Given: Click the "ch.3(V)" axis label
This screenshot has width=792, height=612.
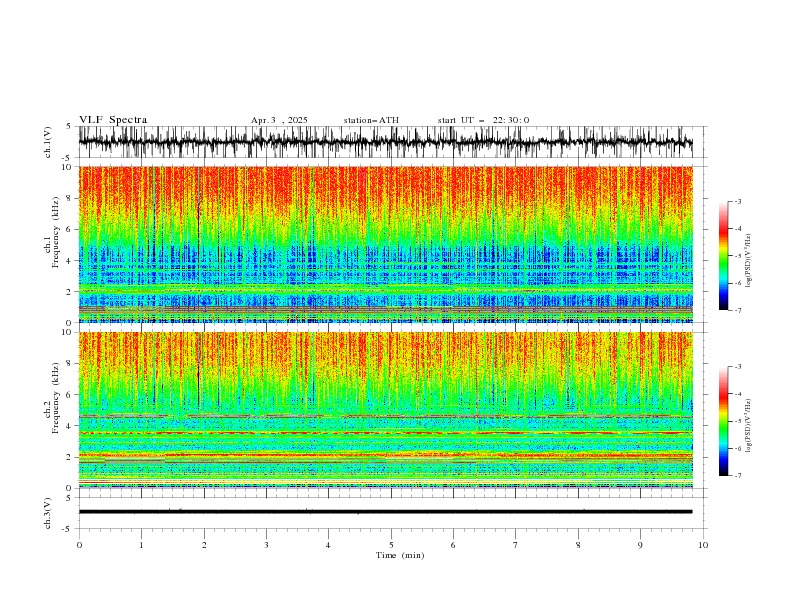Looking at the screenshot, I should pyautogui.click(x=48, y=513).
